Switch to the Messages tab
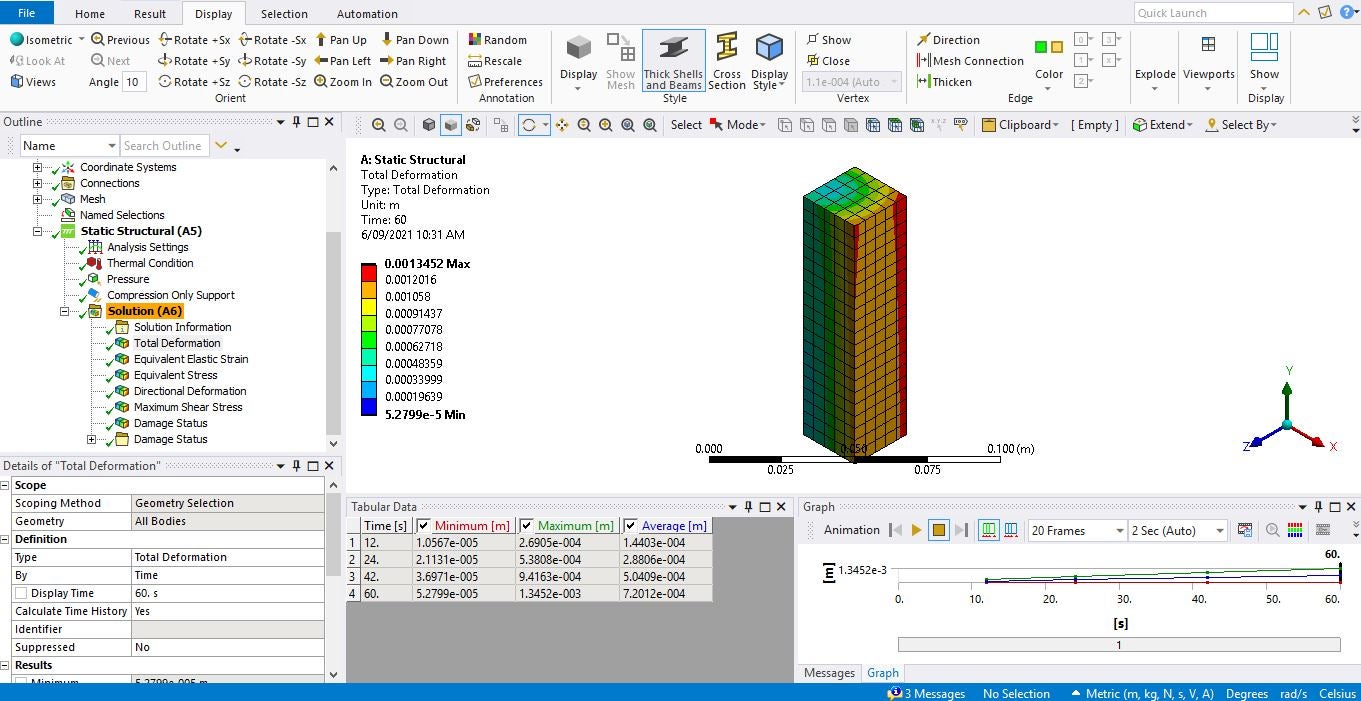Image resolution: width=1361 pixels, height=701 pixels. pyautogui.click(x=829, y=673)
